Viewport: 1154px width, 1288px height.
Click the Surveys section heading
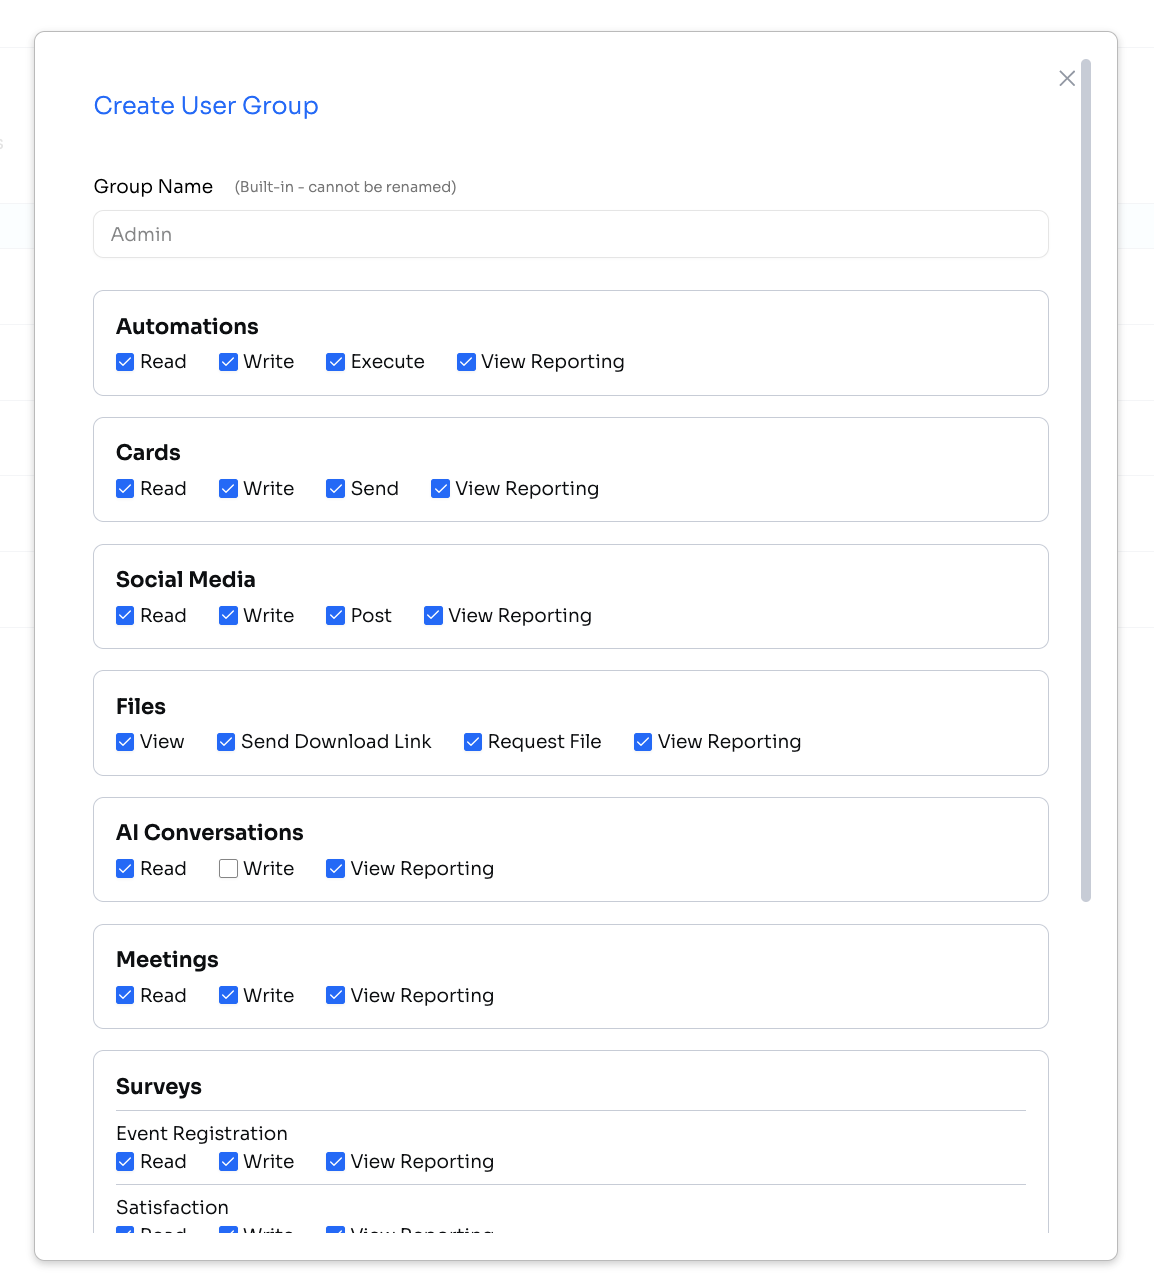pyautogui.click(x=159, y=1086)
